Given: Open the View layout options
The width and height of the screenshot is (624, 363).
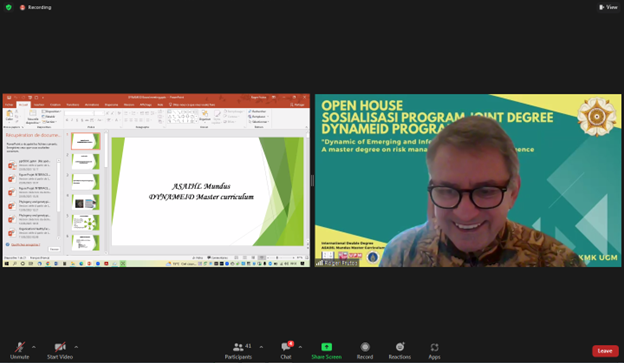Looking at the screenshot, I should [x=608, y=7].
